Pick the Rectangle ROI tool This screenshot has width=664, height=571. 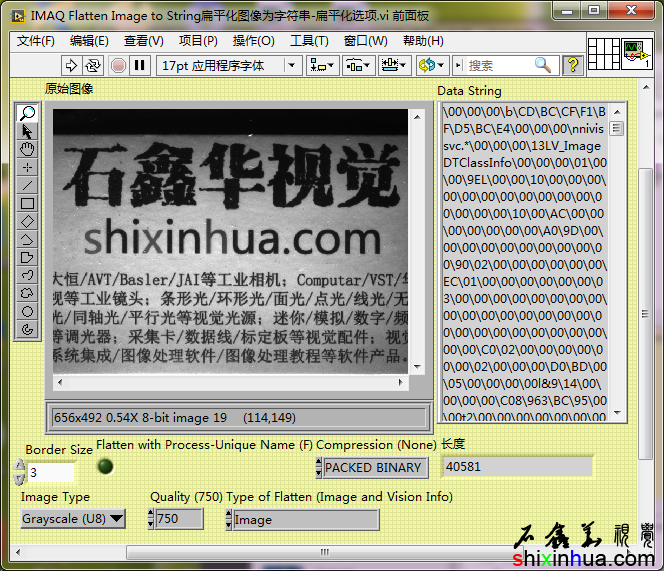[27, 203]
